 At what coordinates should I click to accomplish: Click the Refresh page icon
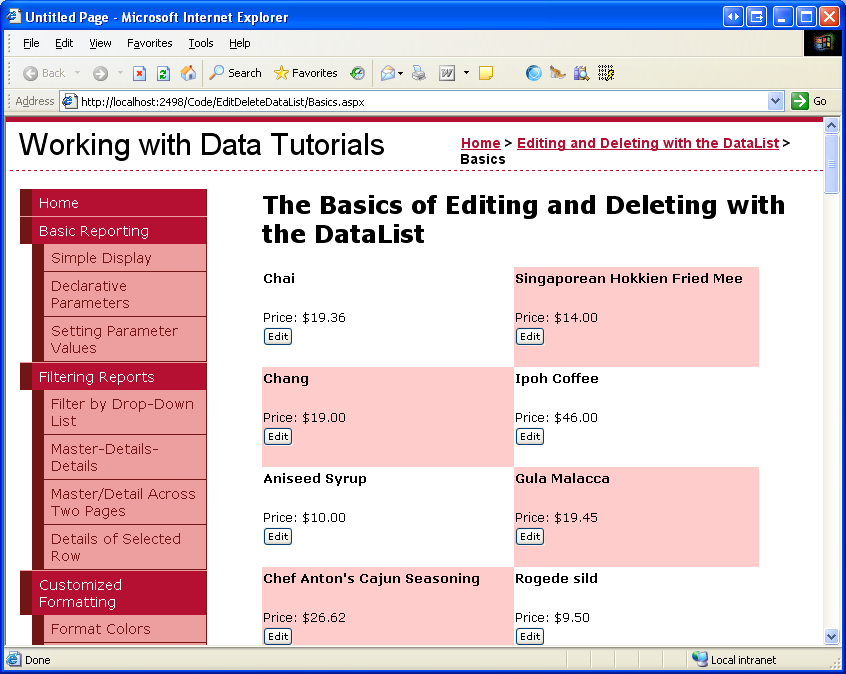coord(163,73)
